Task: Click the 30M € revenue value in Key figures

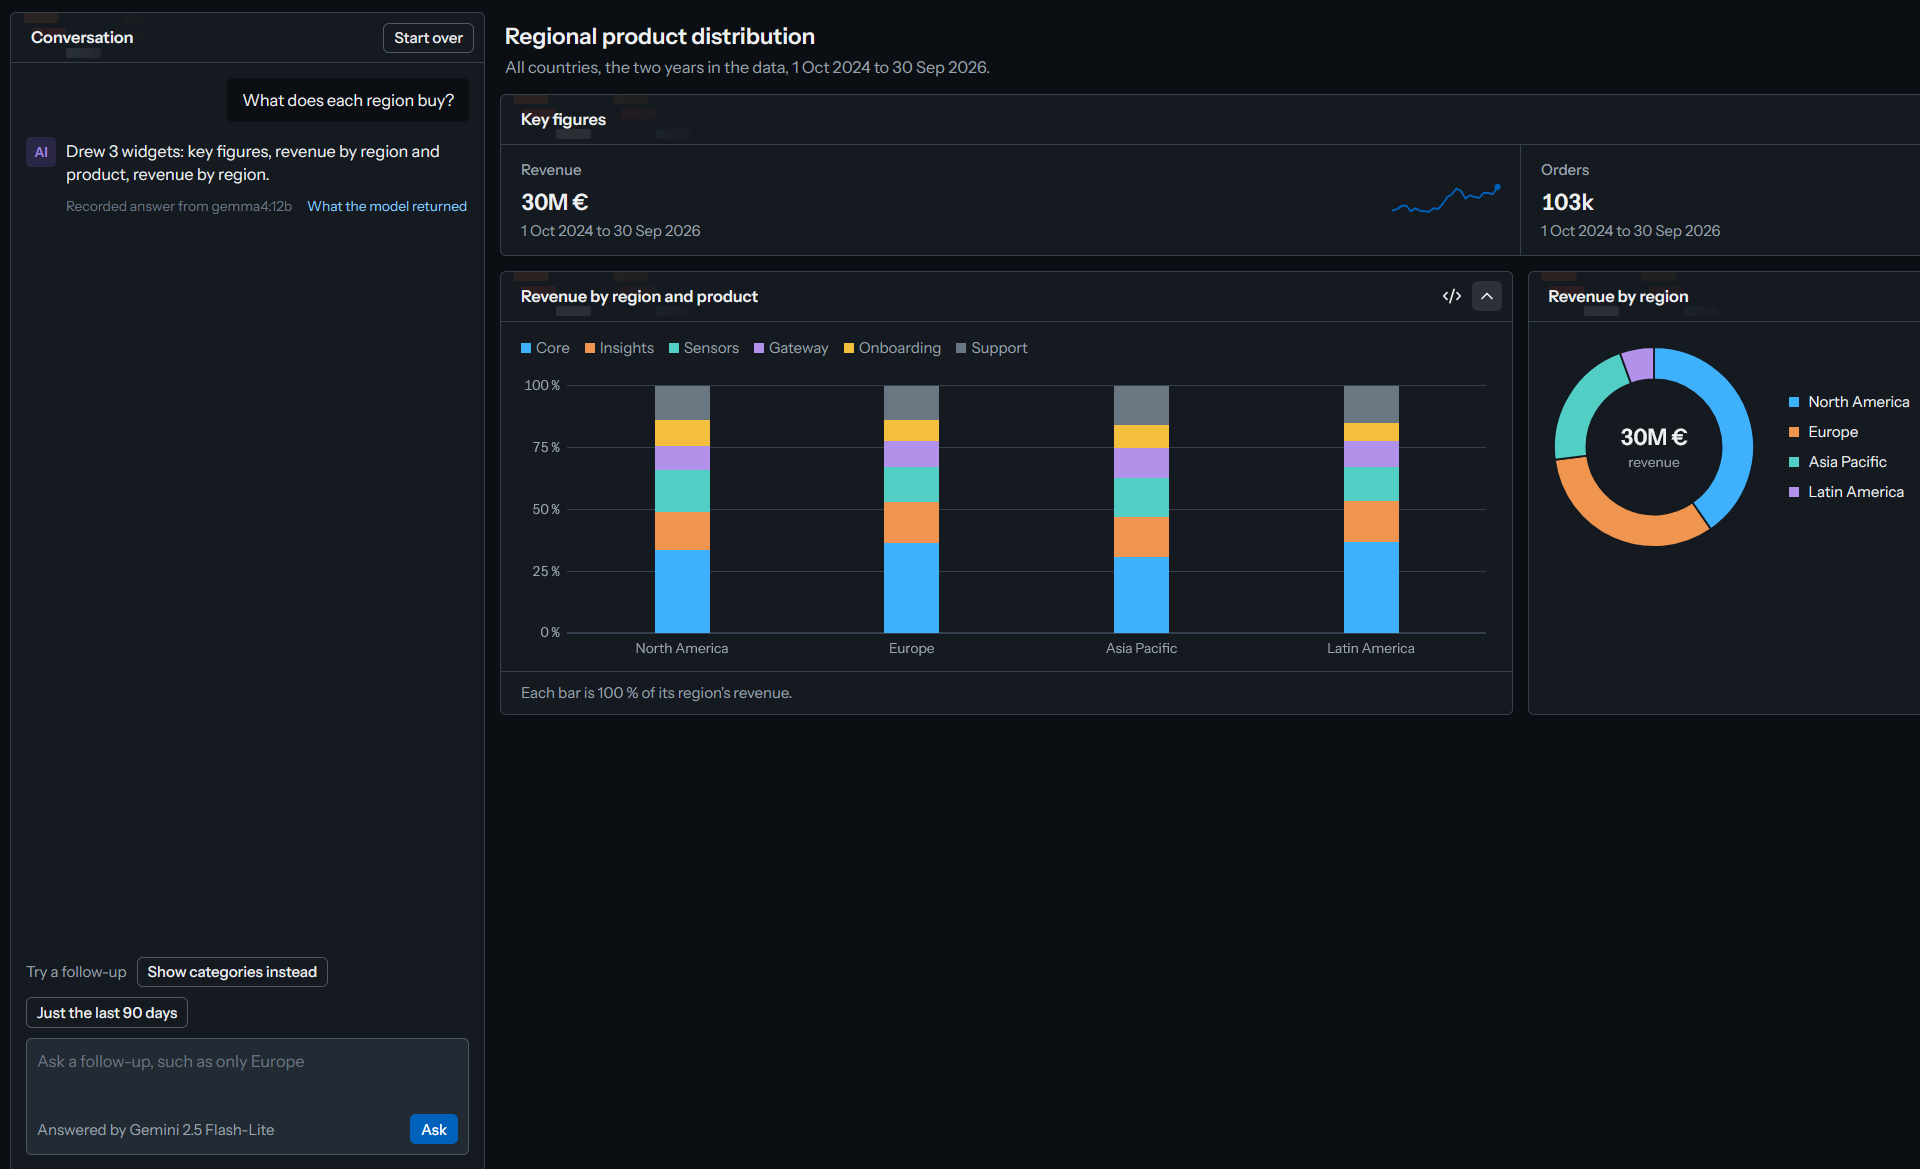Action: click(554, 202)
